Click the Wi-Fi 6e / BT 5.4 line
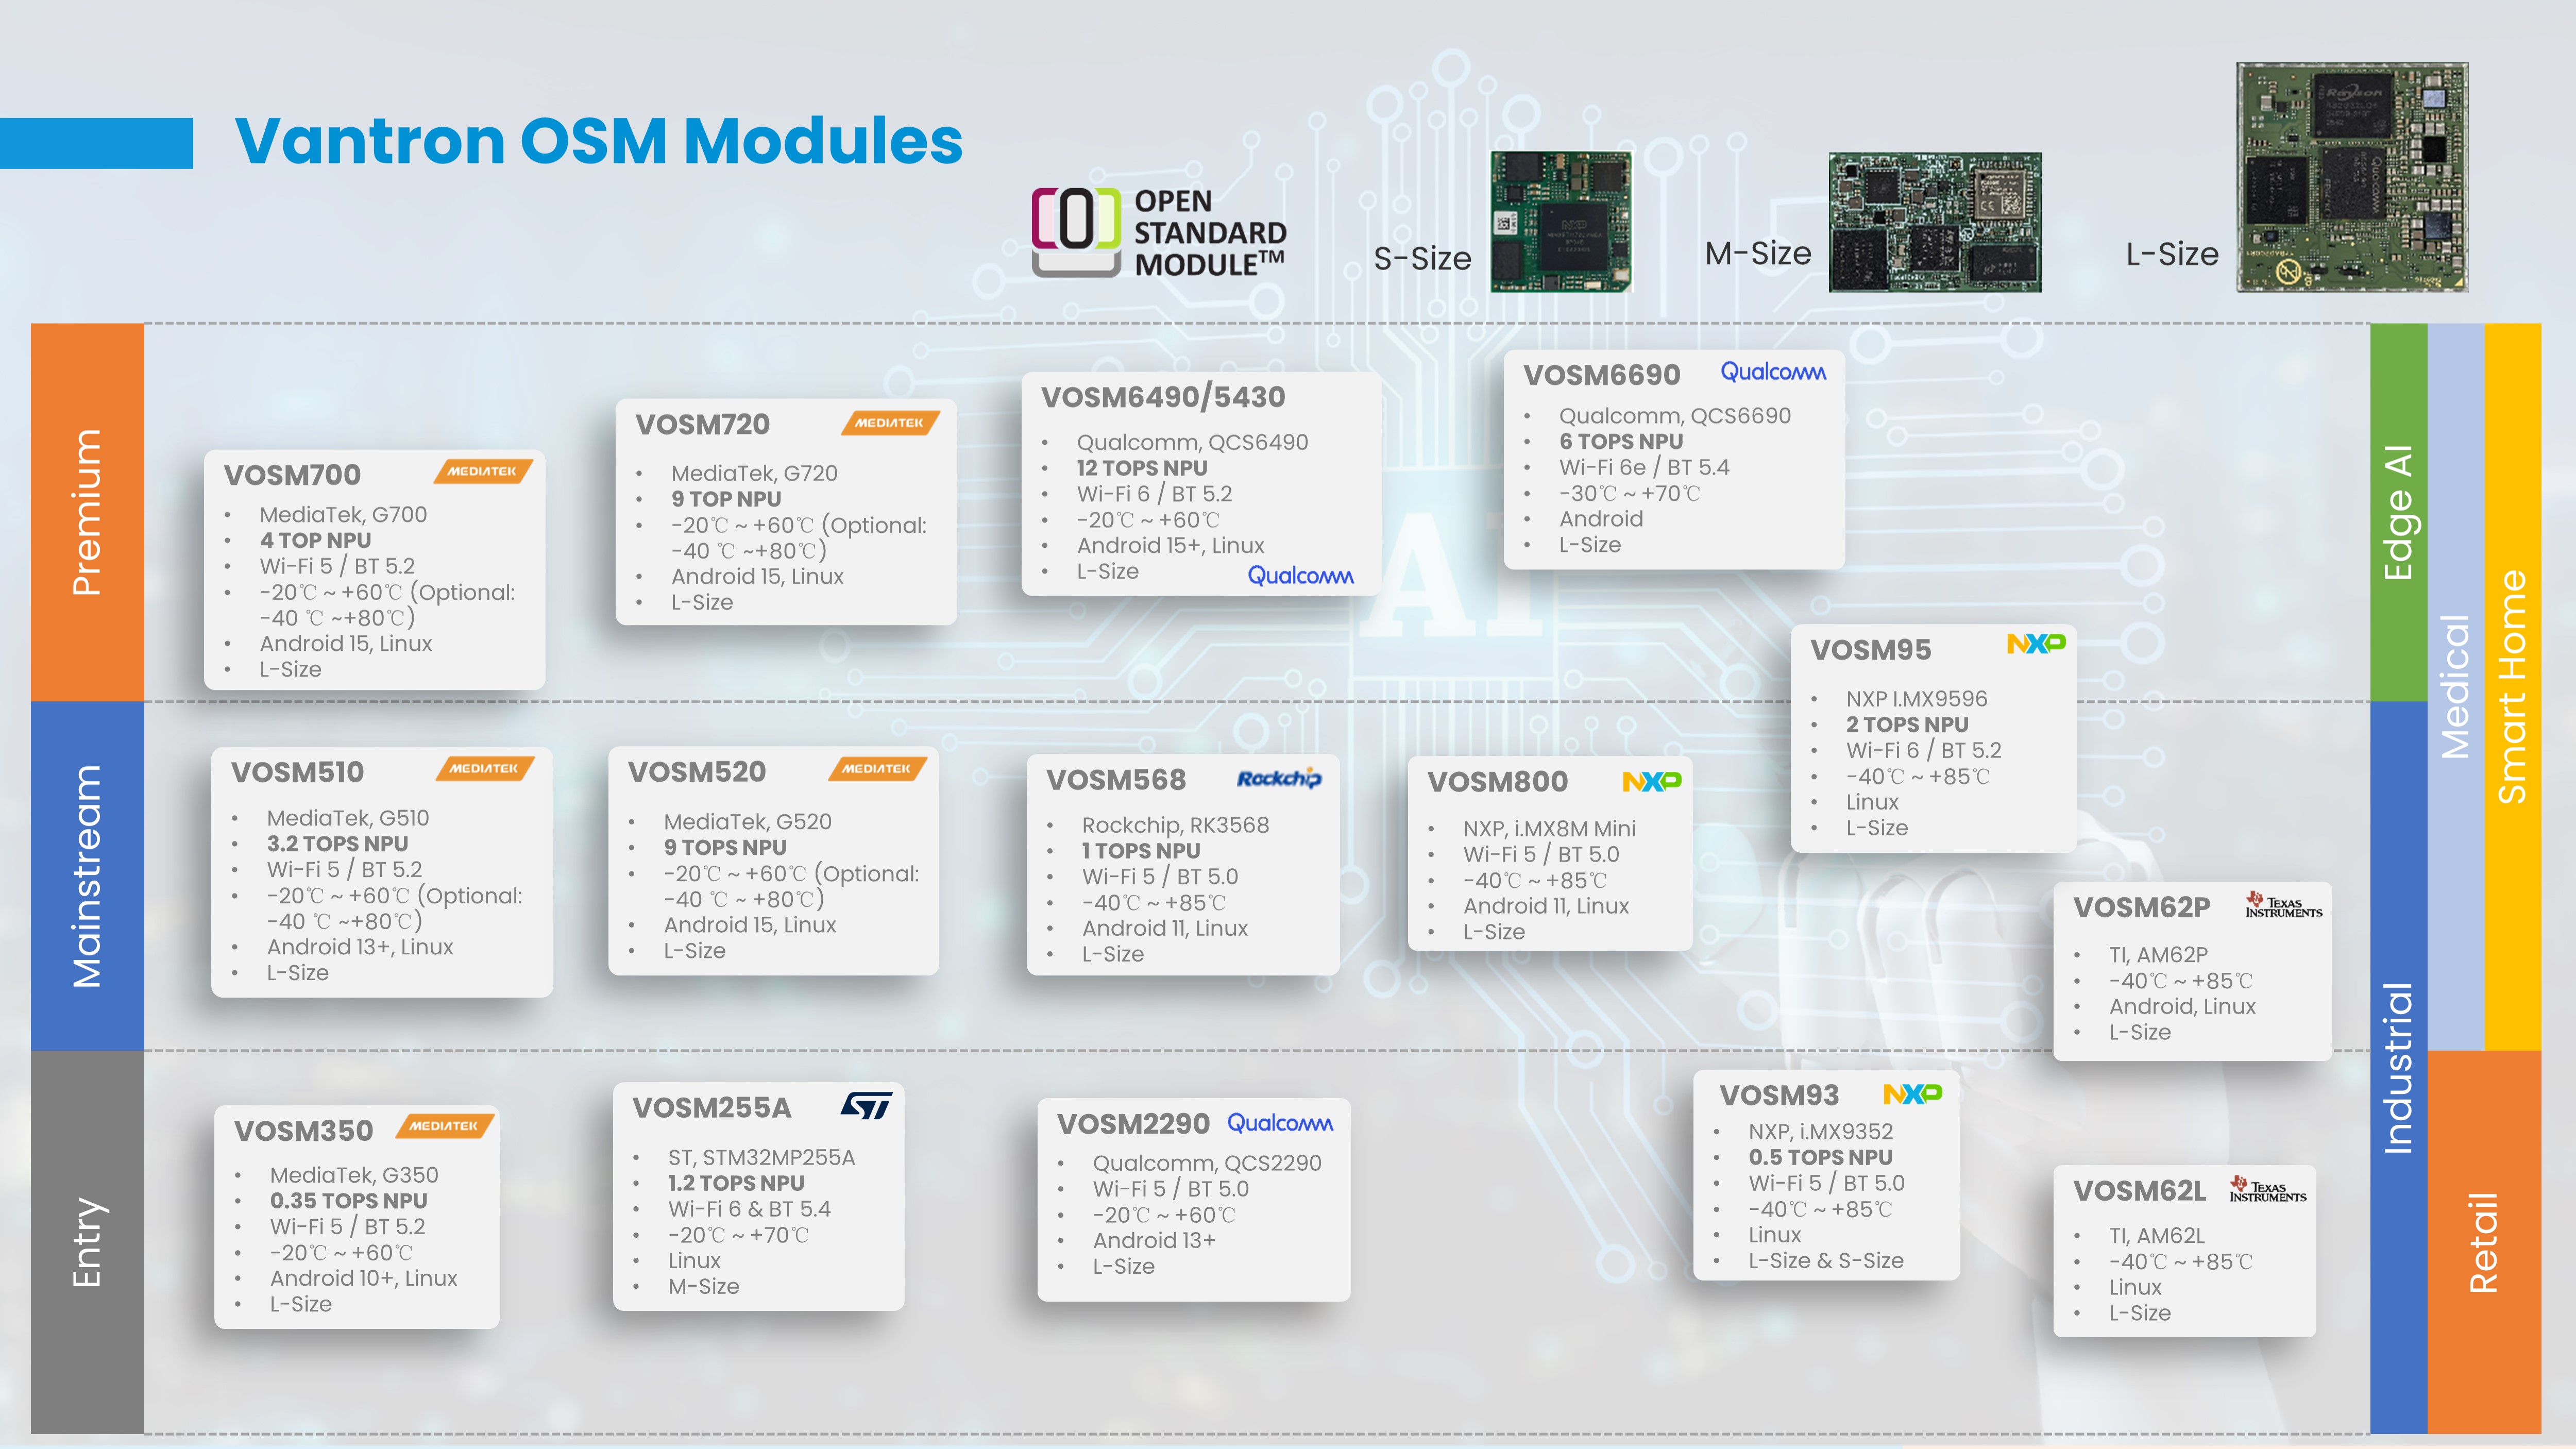2576x1449 pixels. pyautogui.click(x=1644, y=467)
